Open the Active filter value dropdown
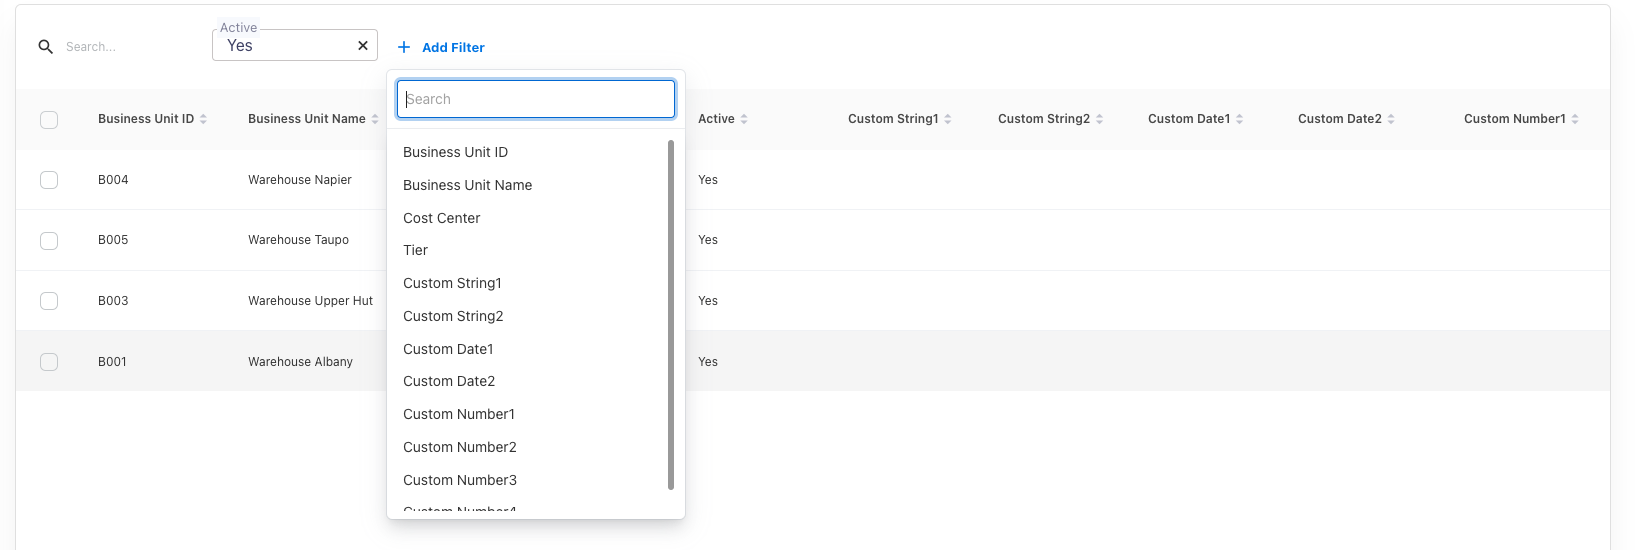Viewport: 1637px width, 550px height. (285, 46)
